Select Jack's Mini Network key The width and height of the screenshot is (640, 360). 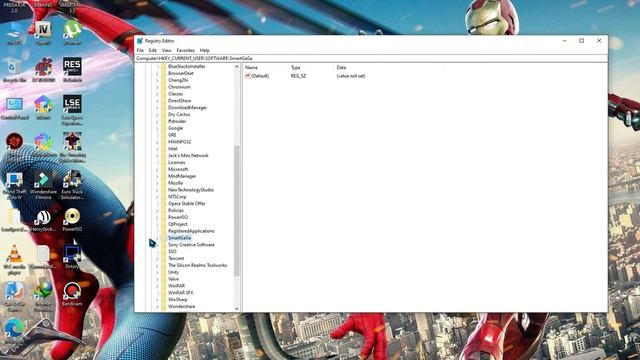[188, 156]
